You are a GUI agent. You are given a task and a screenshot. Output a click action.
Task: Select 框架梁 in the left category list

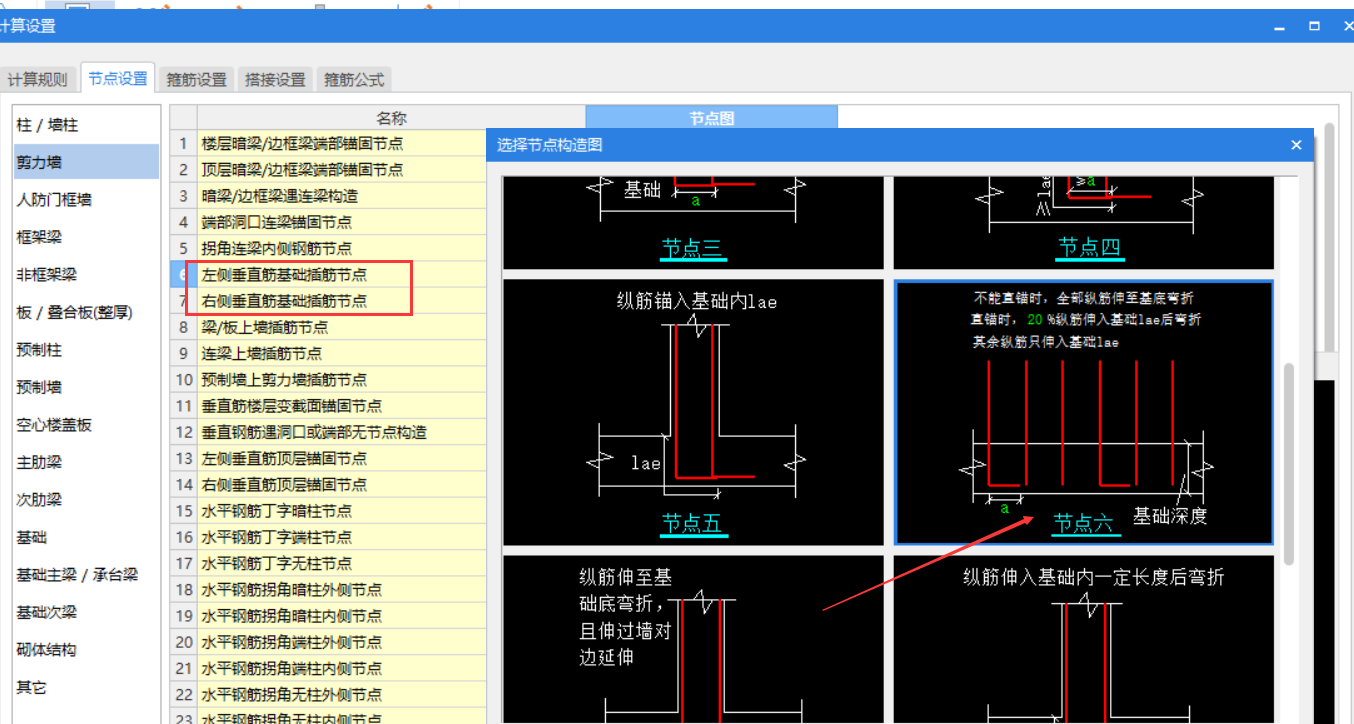coord(39,237)
